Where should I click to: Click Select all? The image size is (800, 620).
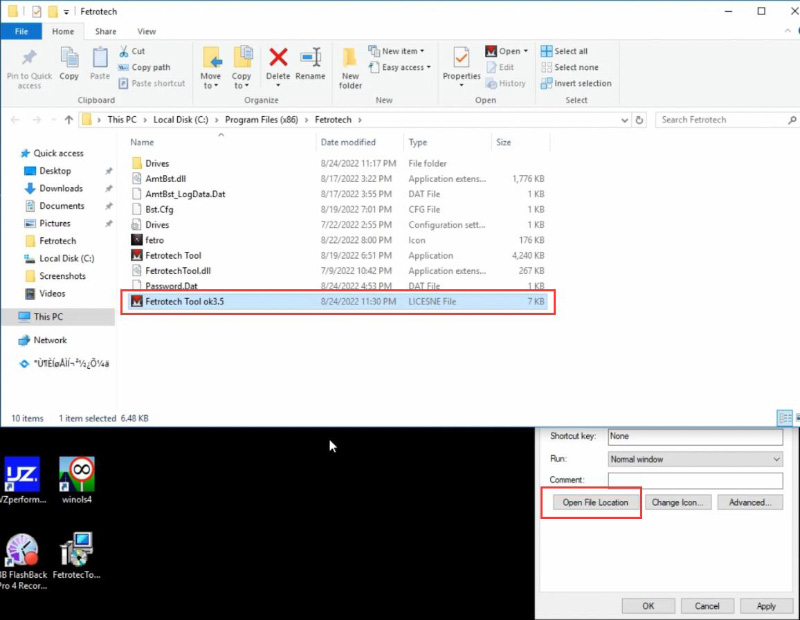pyautogui.click(x=564, y=51)
